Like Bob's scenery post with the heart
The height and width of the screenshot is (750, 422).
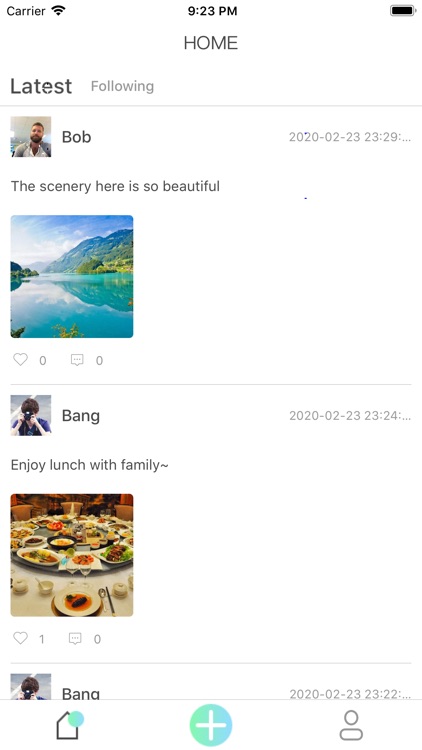21,359
